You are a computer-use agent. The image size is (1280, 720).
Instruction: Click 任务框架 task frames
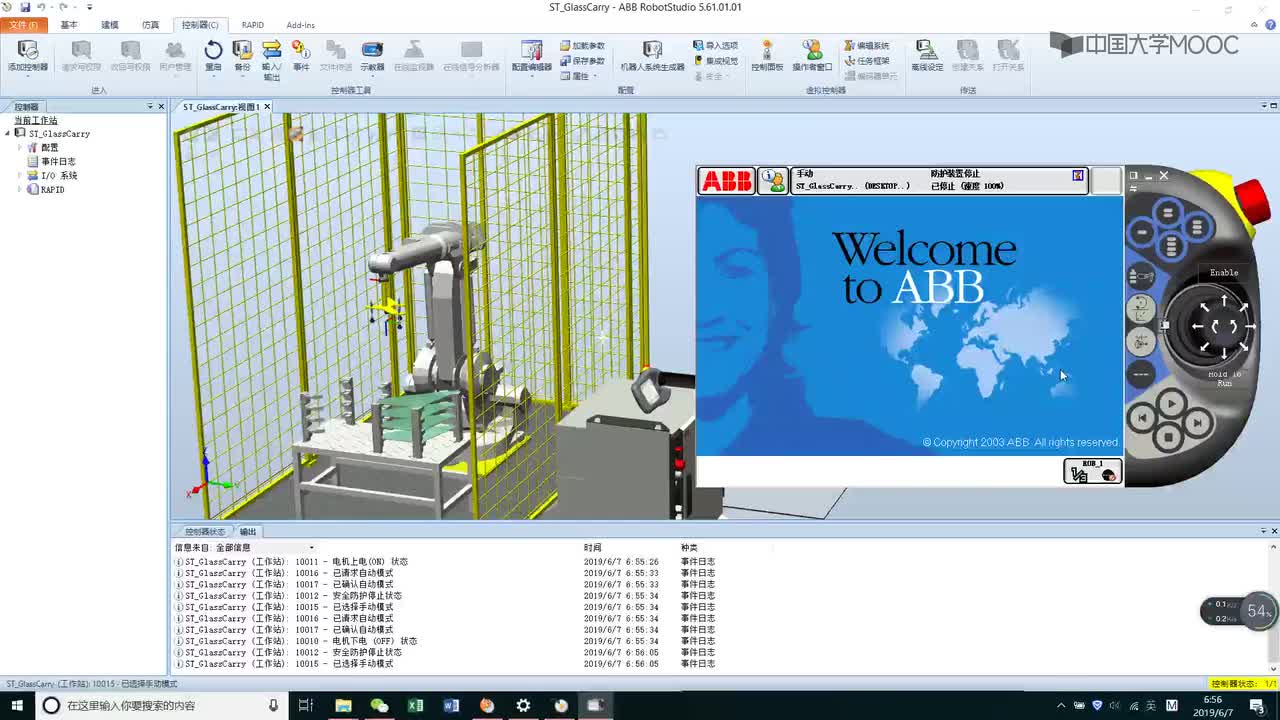(867, 61)
